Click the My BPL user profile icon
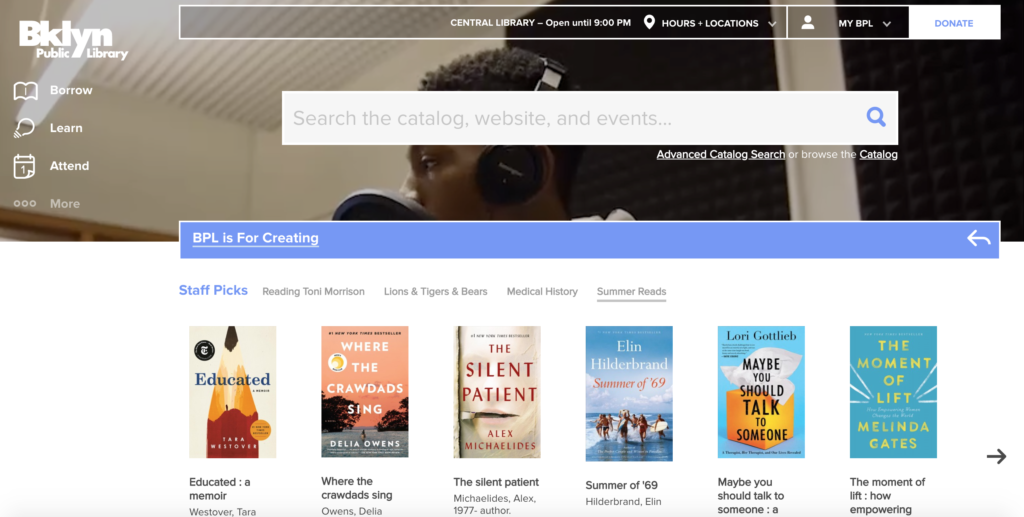 [x=808, y=22]
